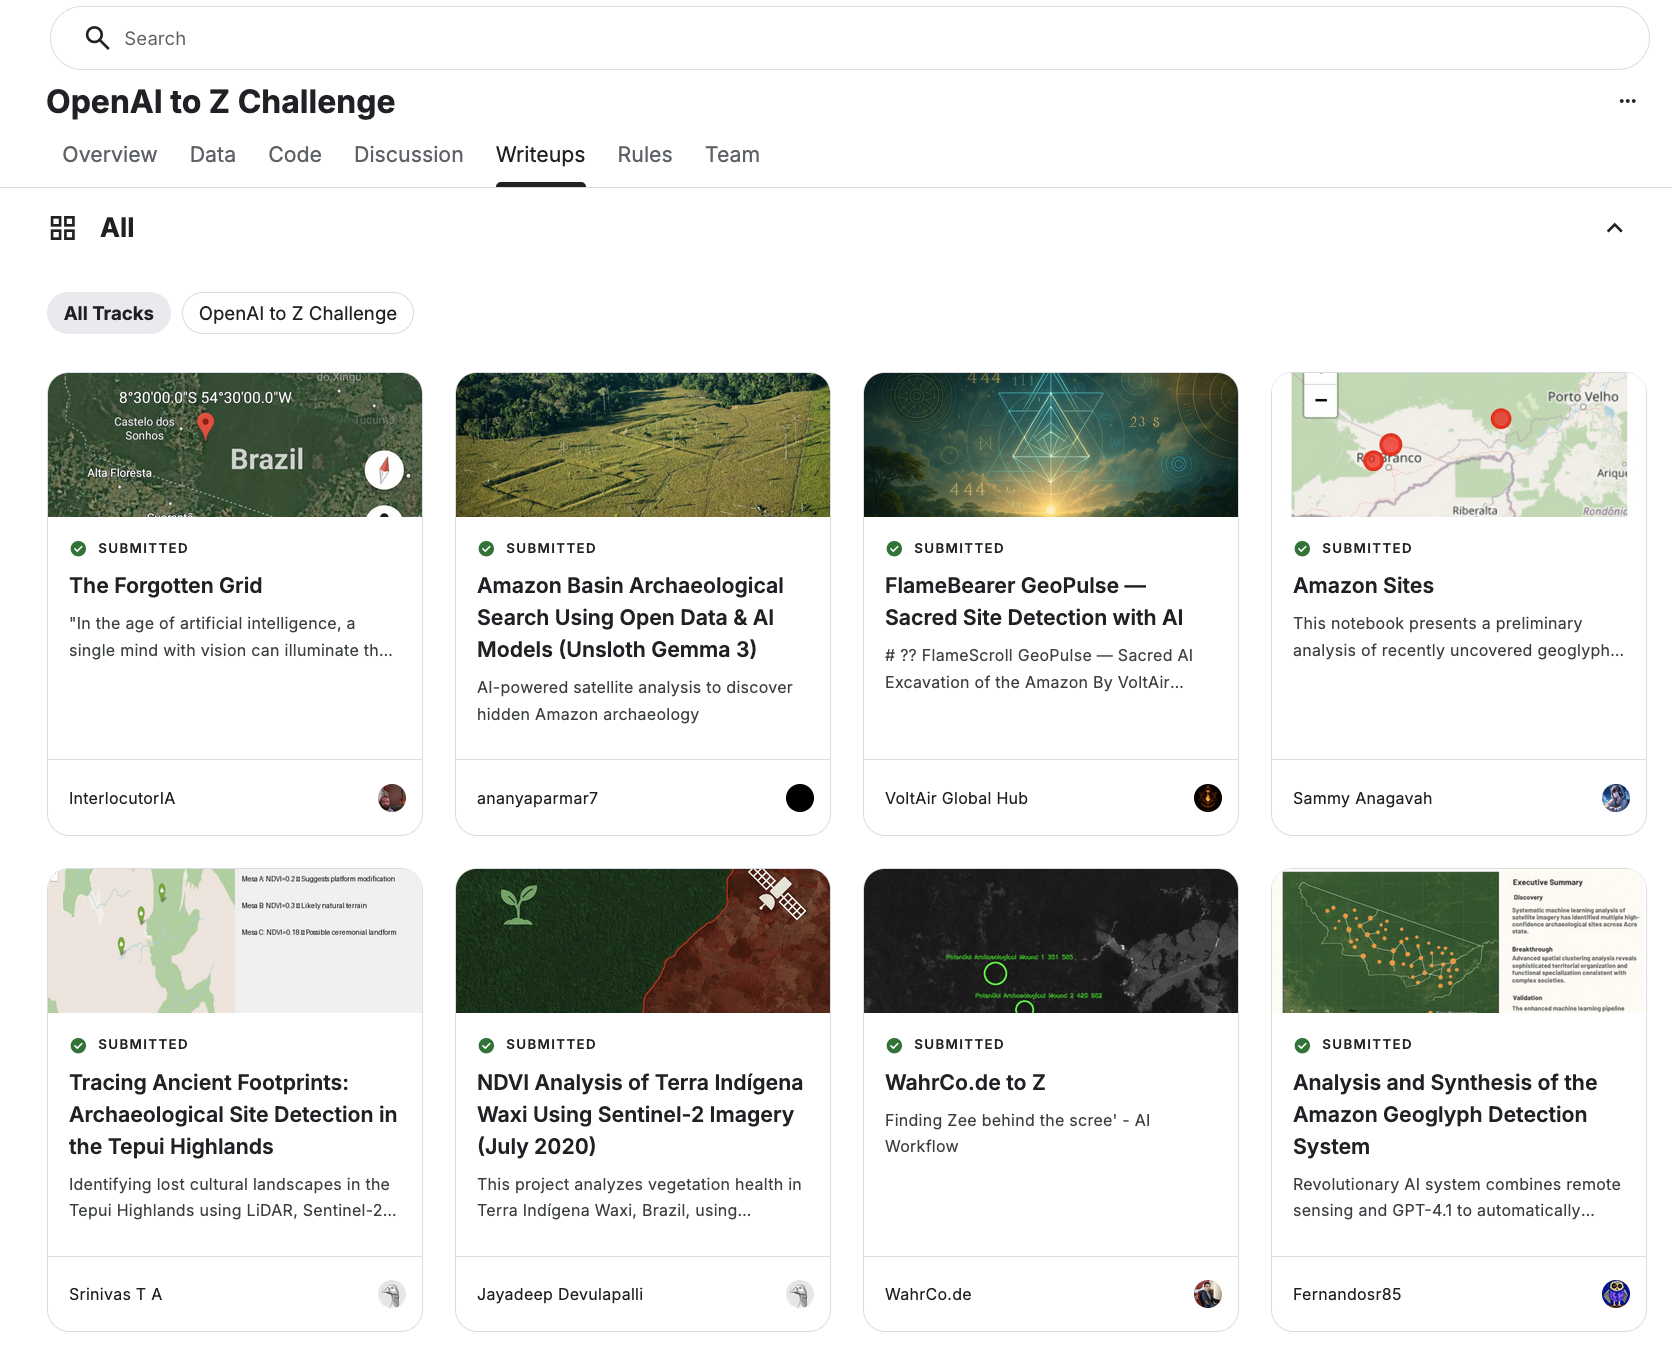Switch to the Data tab
This screenshot has width=1672, height=1346.
pyautogui.click(x=213, y=155)
